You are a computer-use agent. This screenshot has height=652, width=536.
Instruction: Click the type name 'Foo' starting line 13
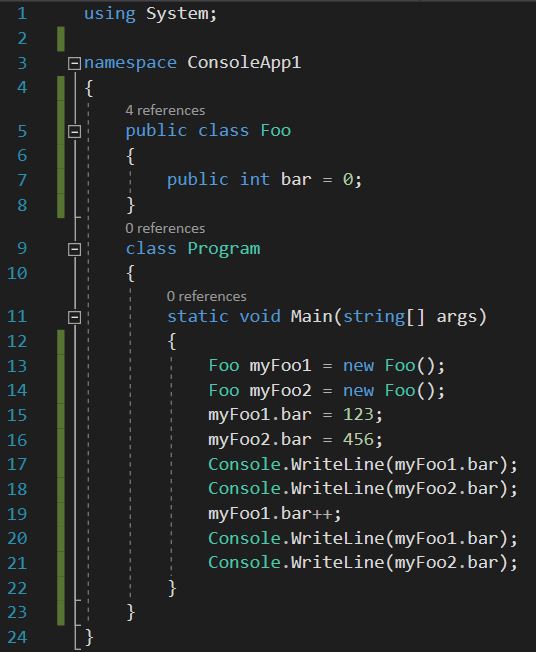[224, 366]
